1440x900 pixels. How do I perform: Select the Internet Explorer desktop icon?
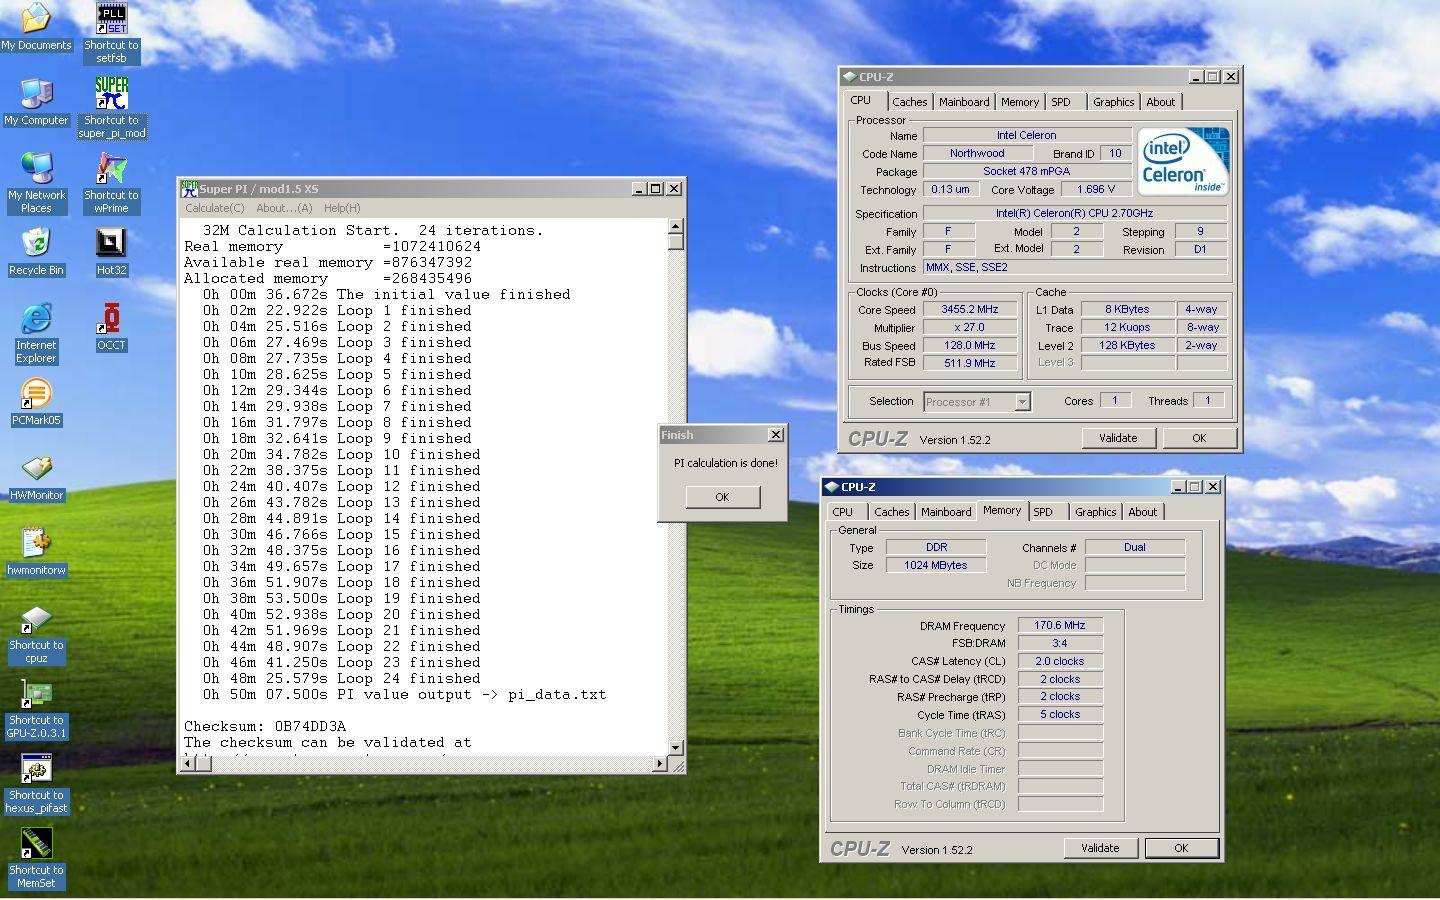coord(36,333)
